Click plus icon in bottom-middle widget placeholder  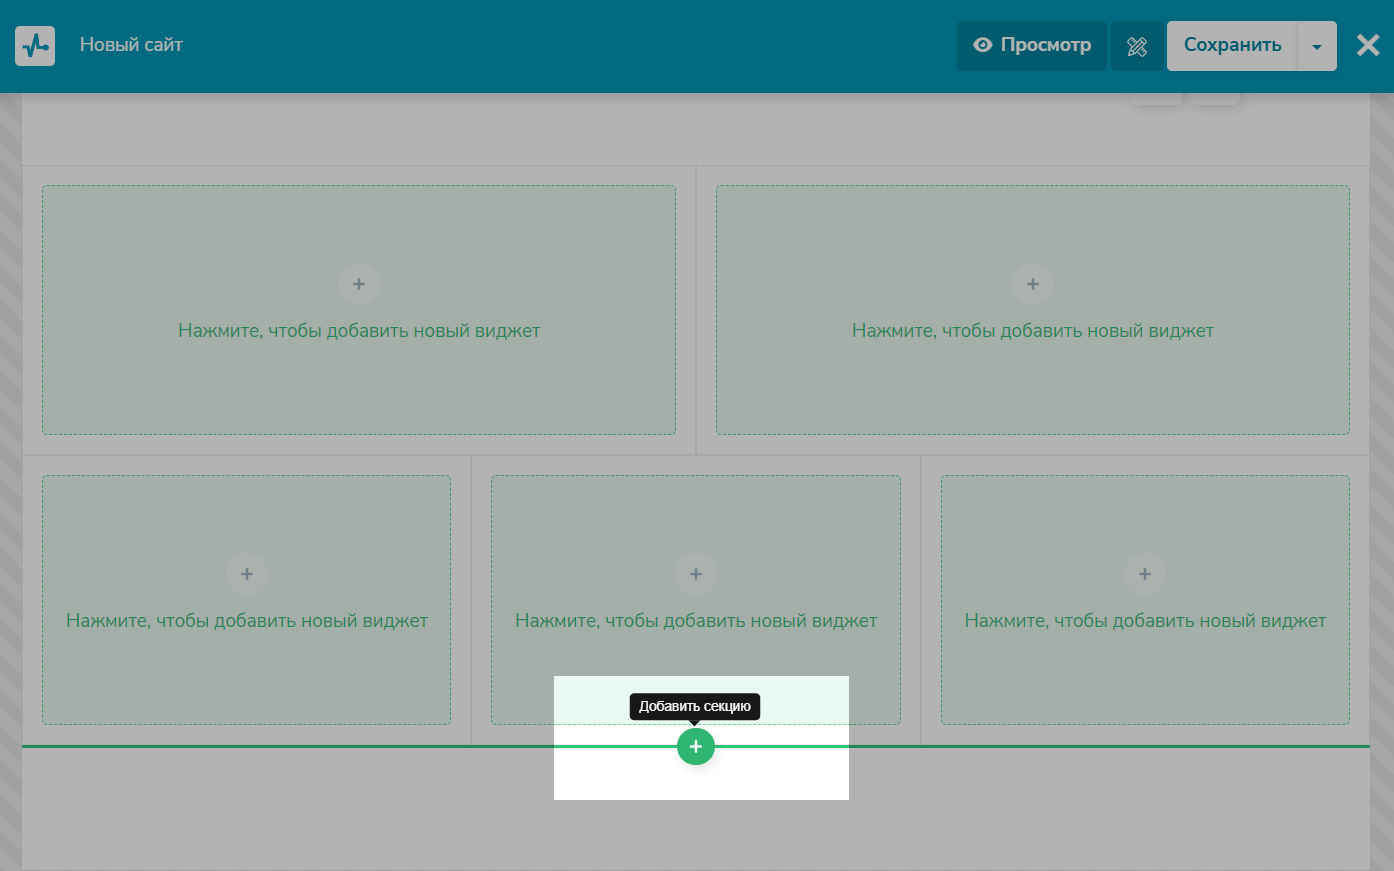(x=696, y=574)
